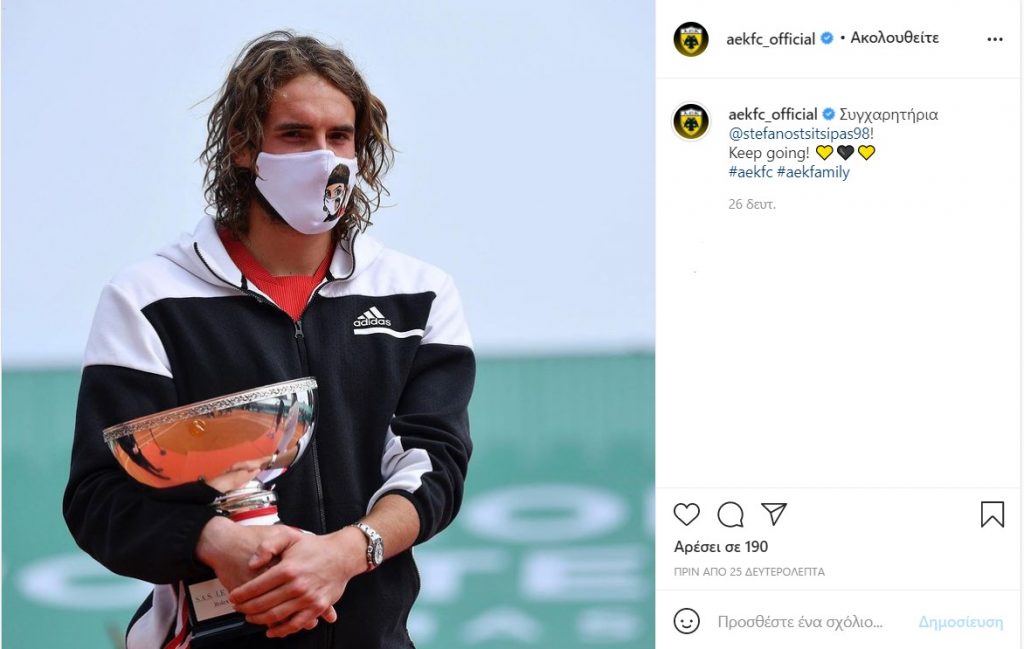Save the post with the bookmark icon
Screen dimensions: 1024x649
992,514
